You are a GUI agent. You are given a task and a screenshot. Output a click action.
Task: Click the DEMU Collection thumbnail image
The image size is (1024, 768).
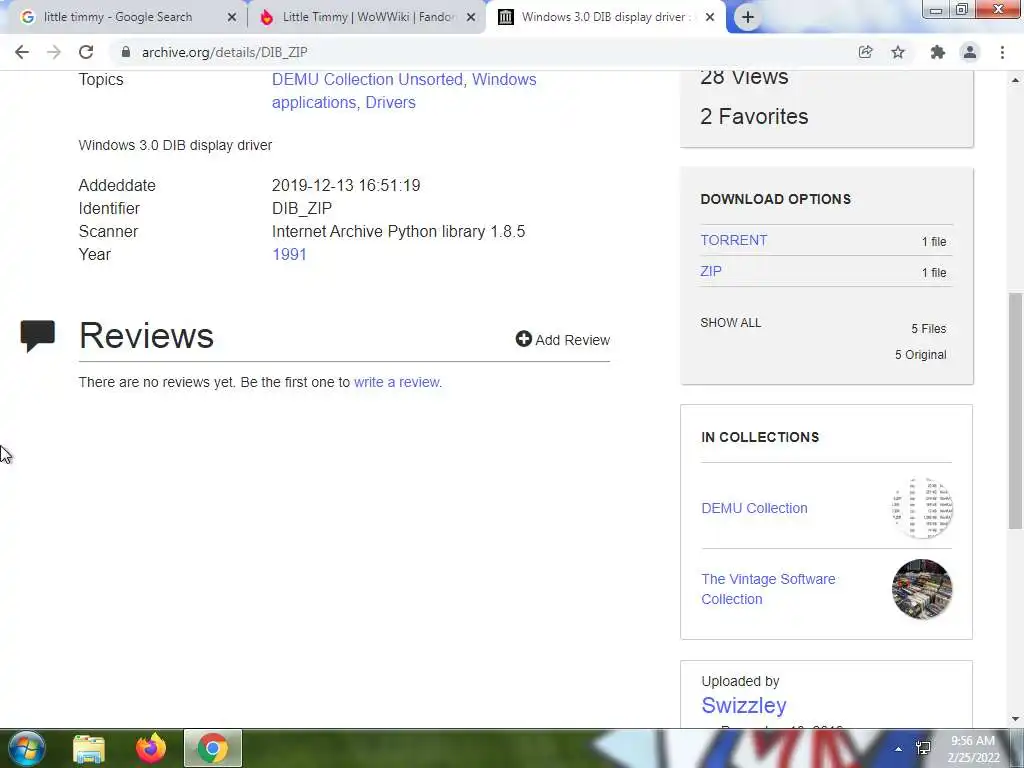921,508
